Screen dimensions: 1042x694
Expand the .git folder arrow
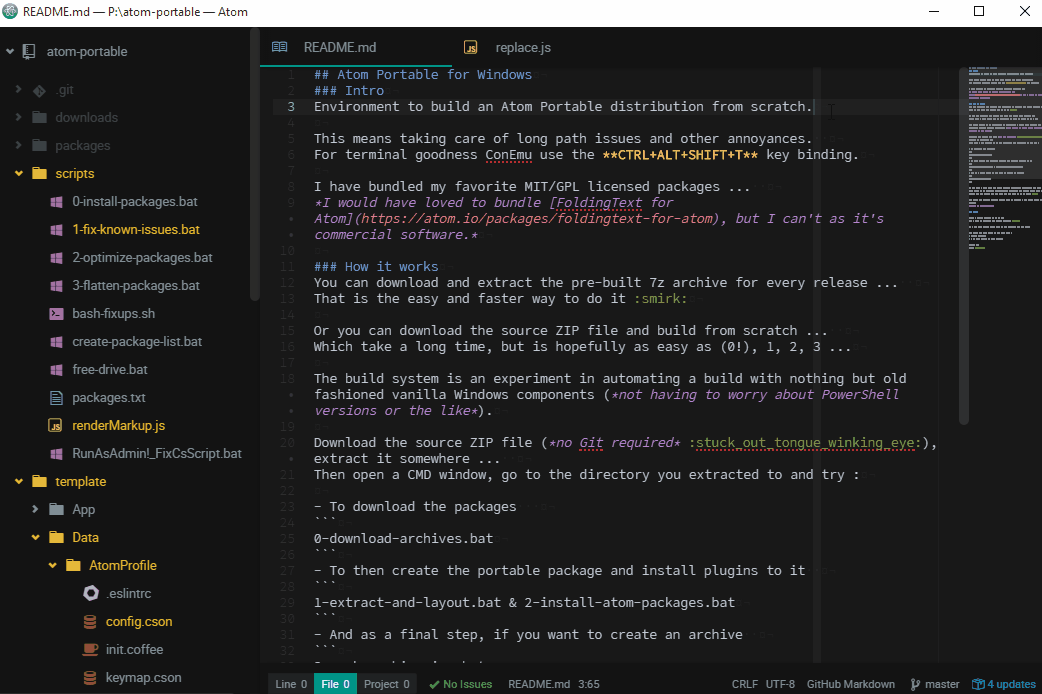click(x=19, y=89)
